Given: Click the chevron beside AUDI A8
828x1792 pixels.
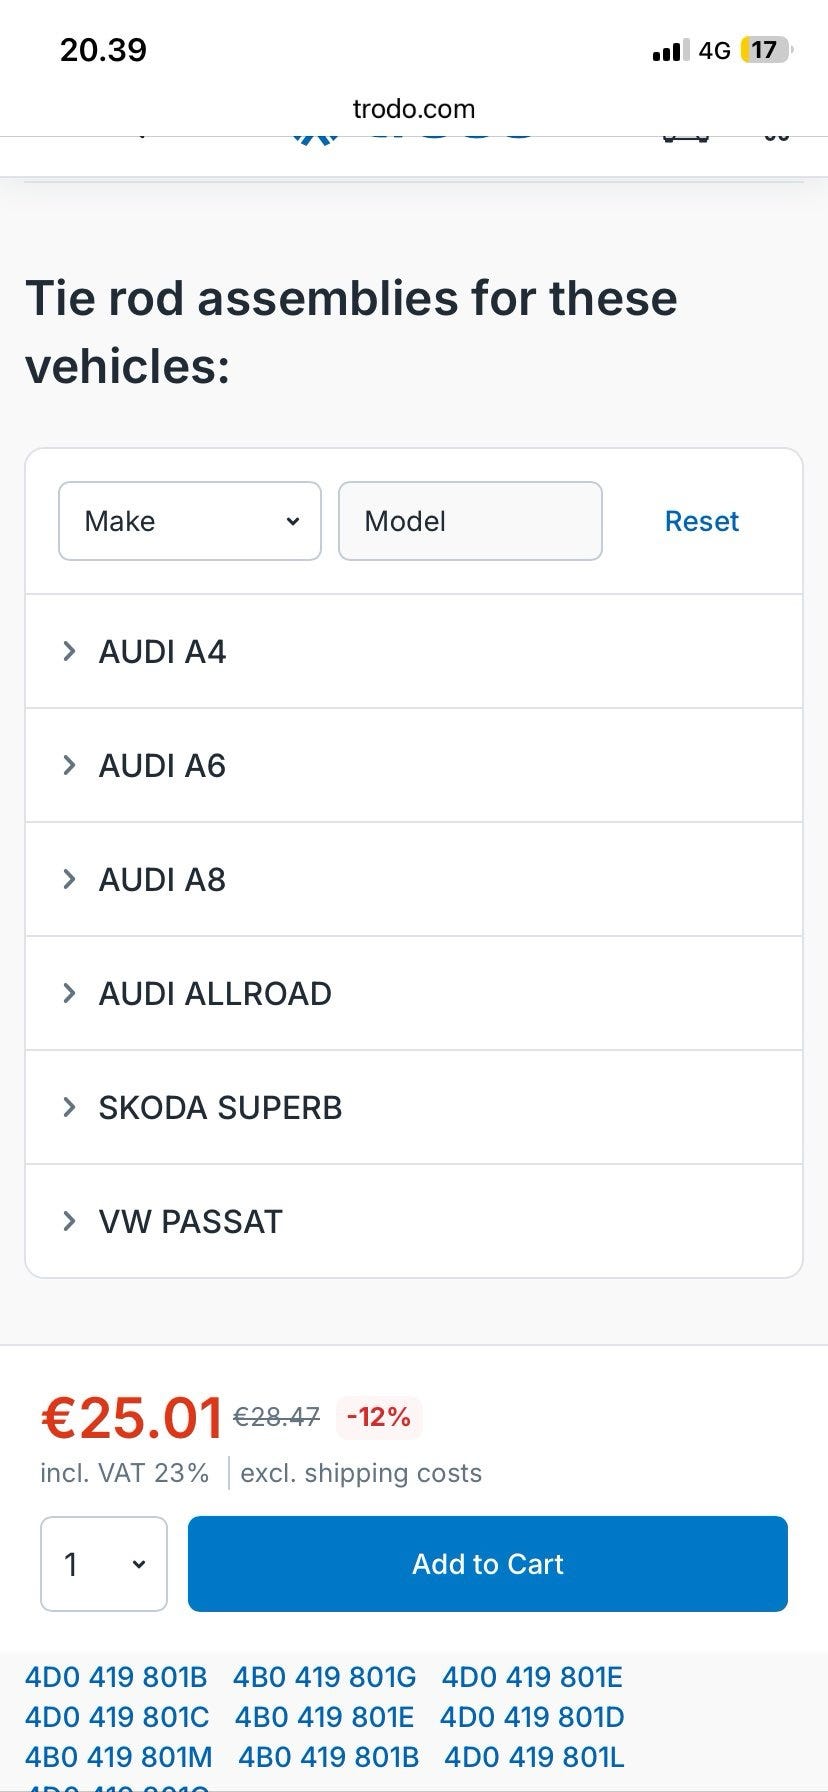Looking at the screenshot, I should click(x=69, y=880).
